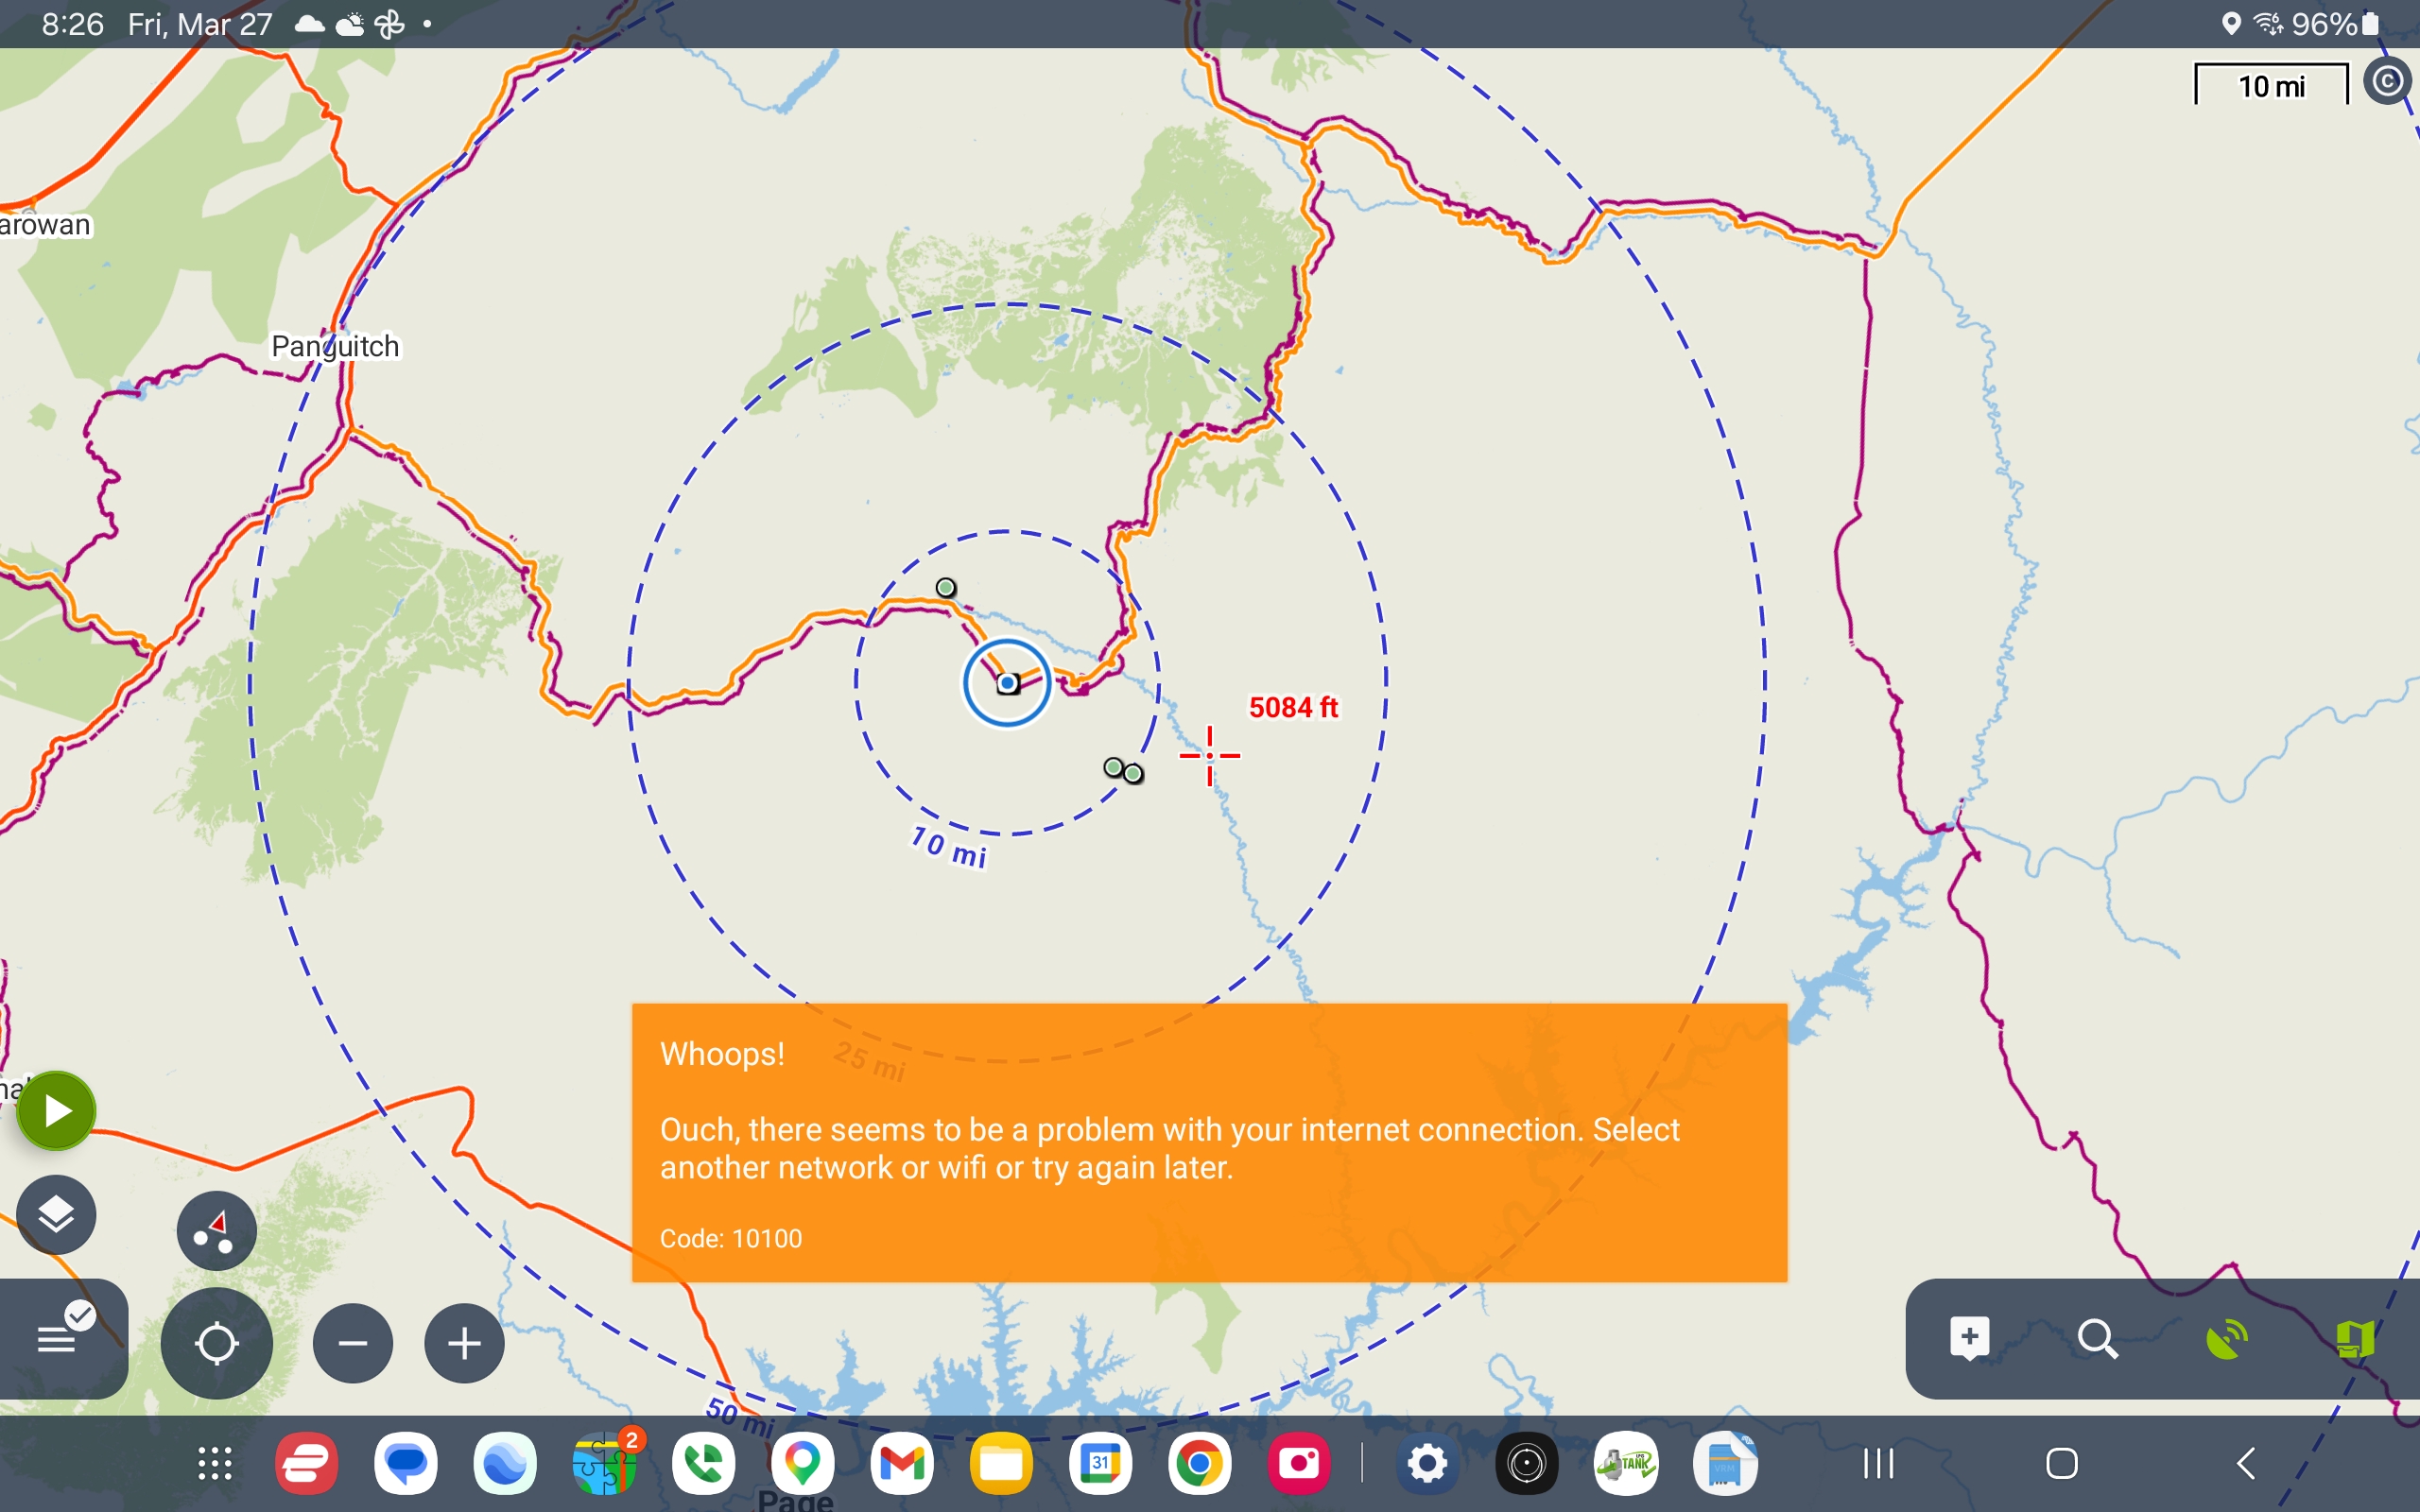Zoom out with the minus button
The height and width of the screenshot is (1512, 2420).
353,1343
